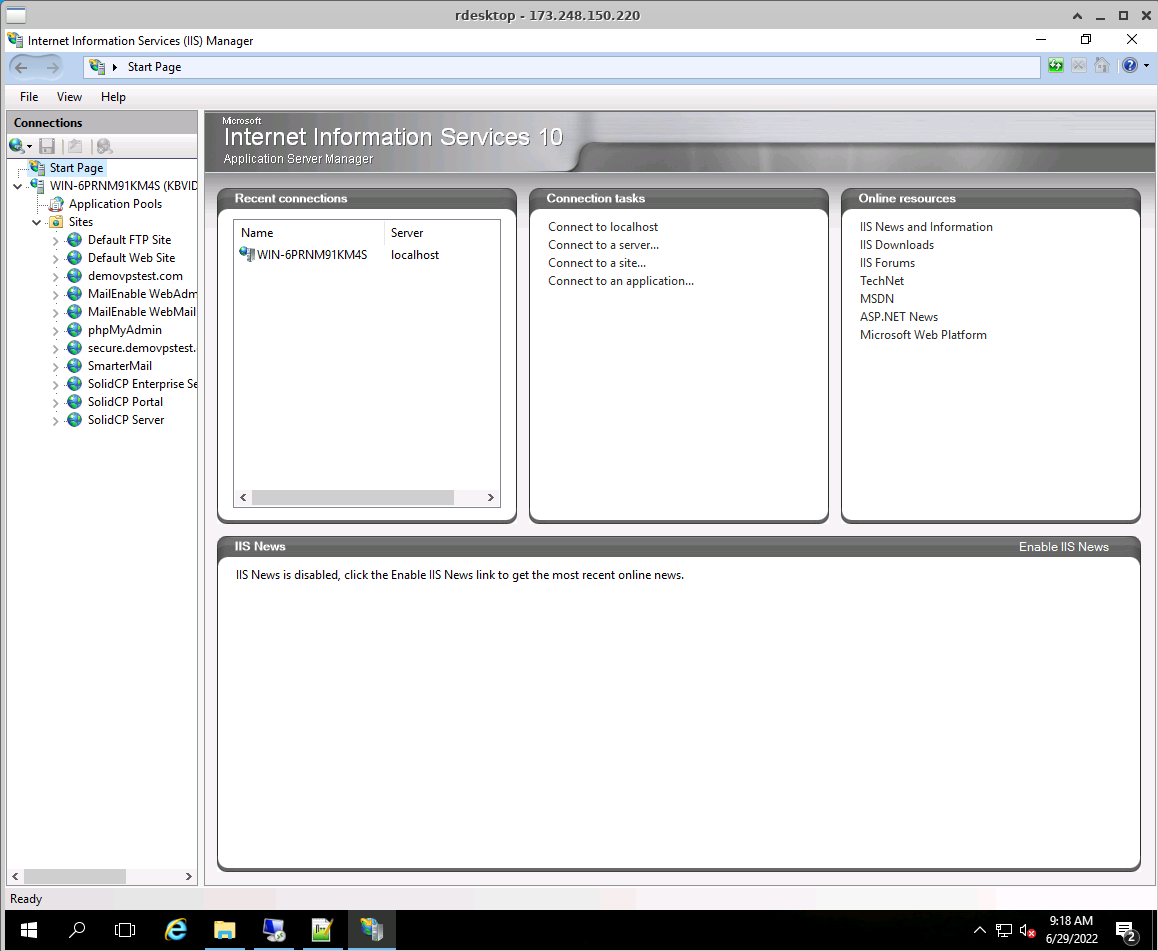
Task: Click phpMyAdmin globe icon
Action: (x=75, y=329)
